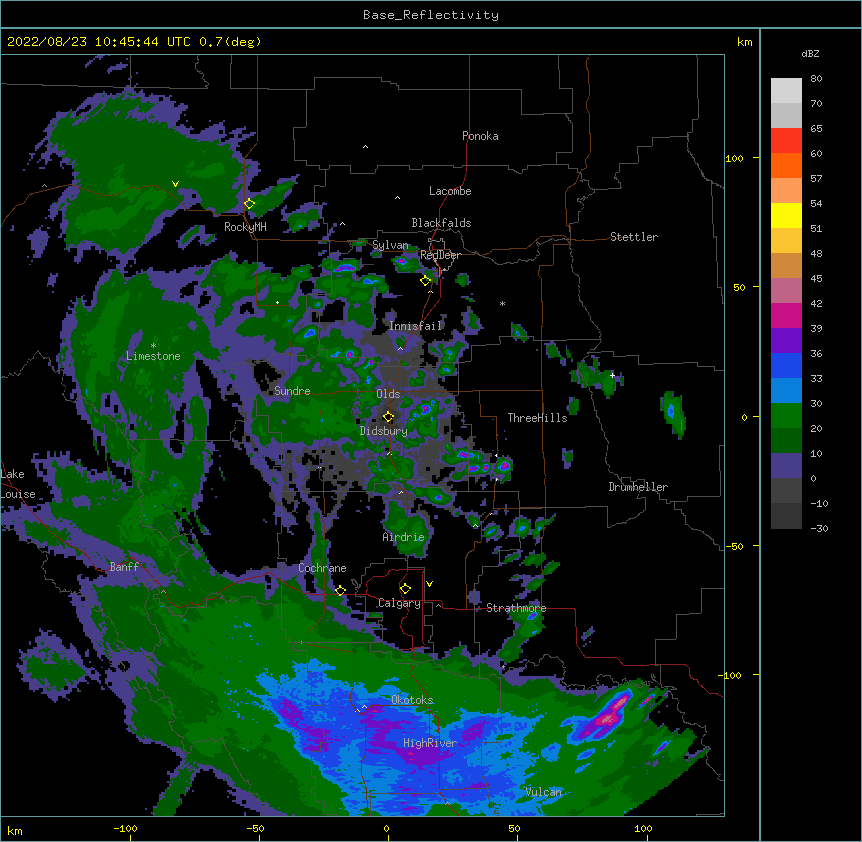
Task: Click the RedDeer label
Action: (x=440, y=255)
